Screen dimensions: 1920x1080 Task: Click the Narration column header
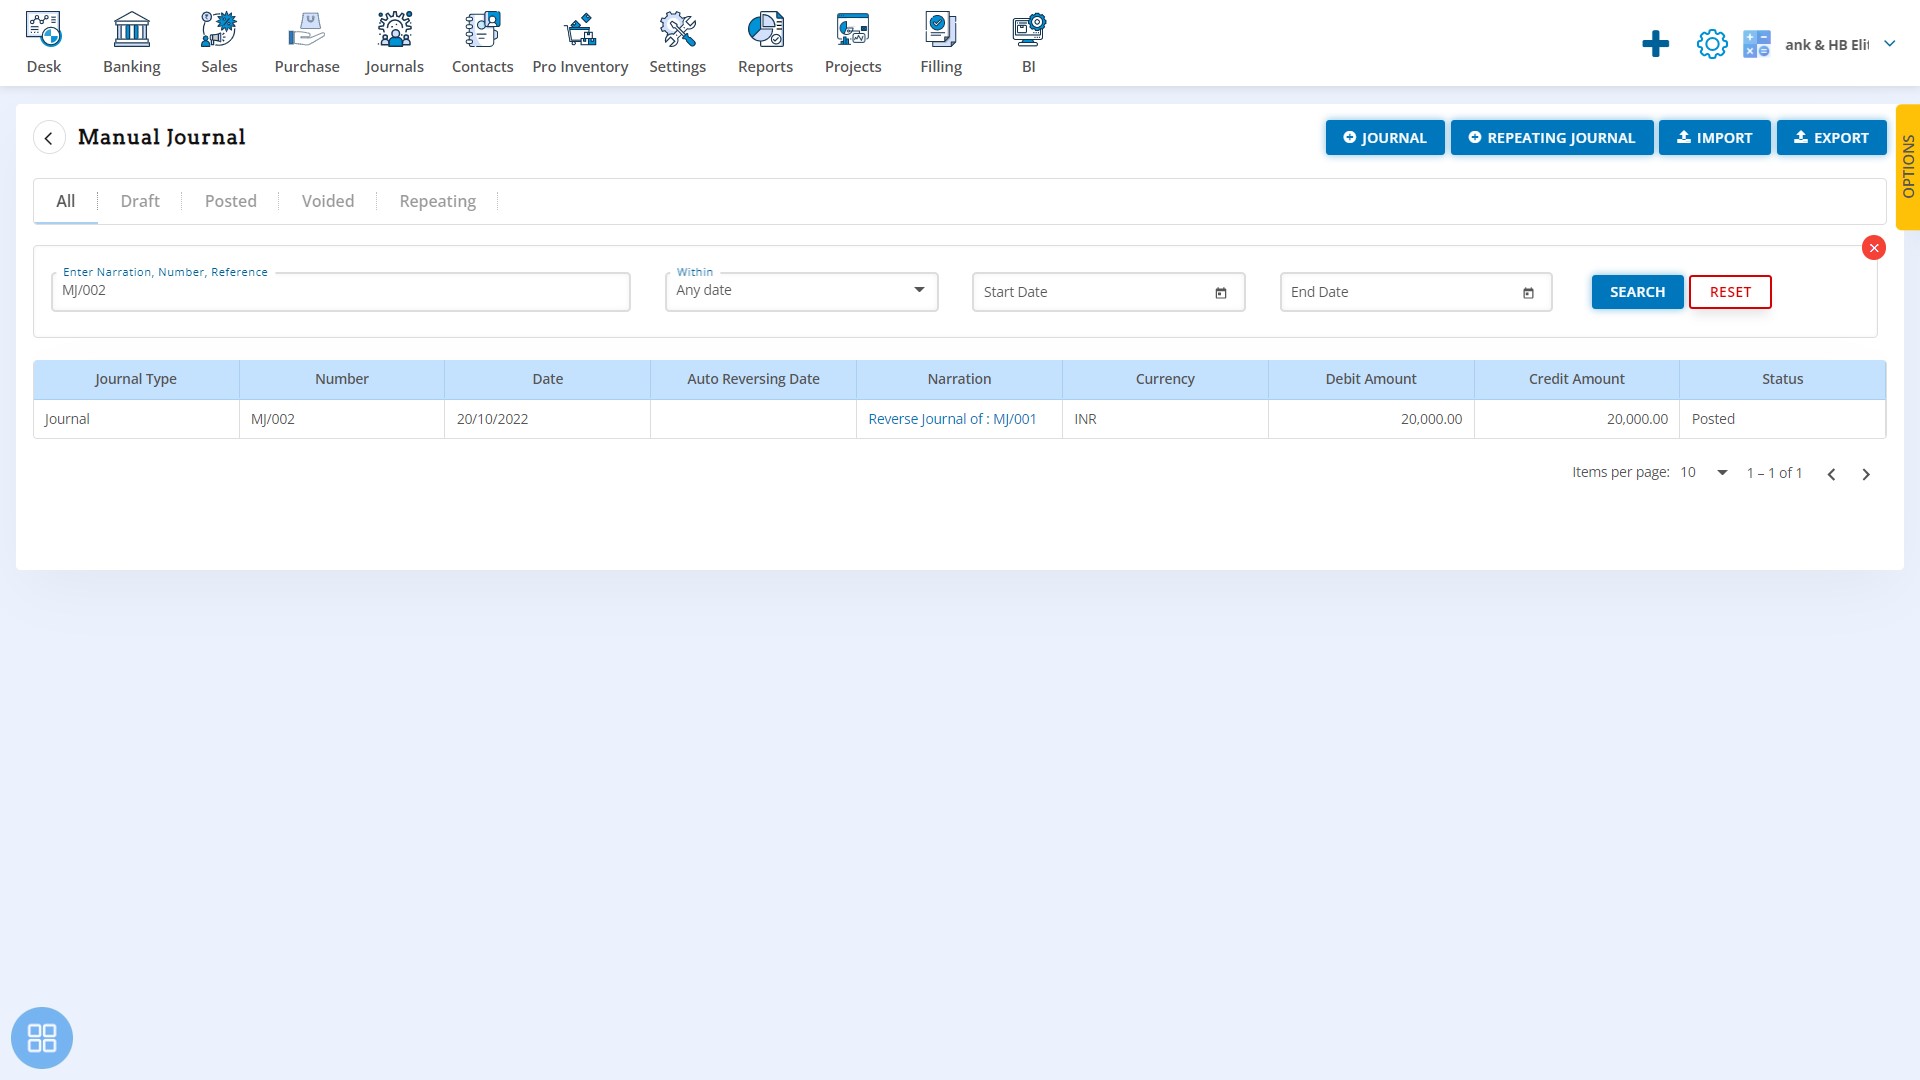click(x=959, y=379)
